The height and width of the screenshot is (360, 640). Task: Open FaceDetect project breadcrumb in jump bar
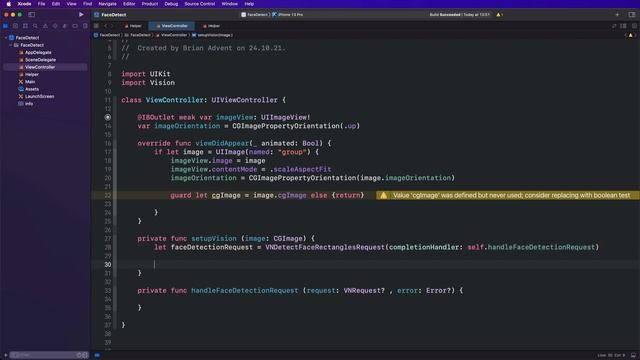click(107, 35)
